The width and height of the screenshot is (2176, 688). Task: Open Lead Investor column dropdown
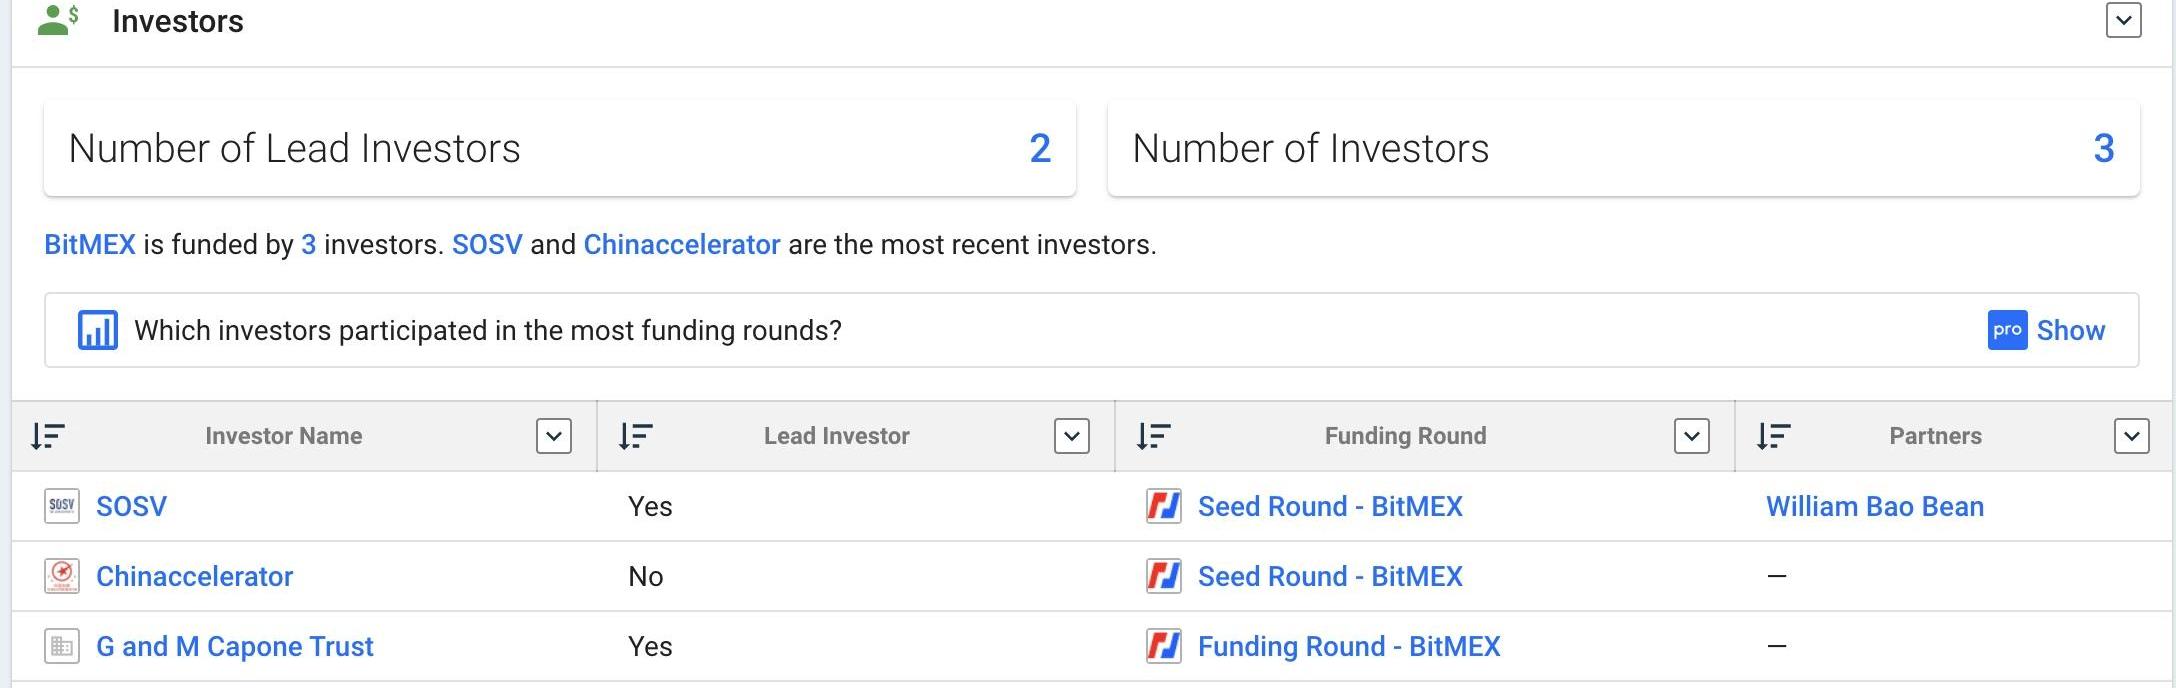click(1072, 436)
